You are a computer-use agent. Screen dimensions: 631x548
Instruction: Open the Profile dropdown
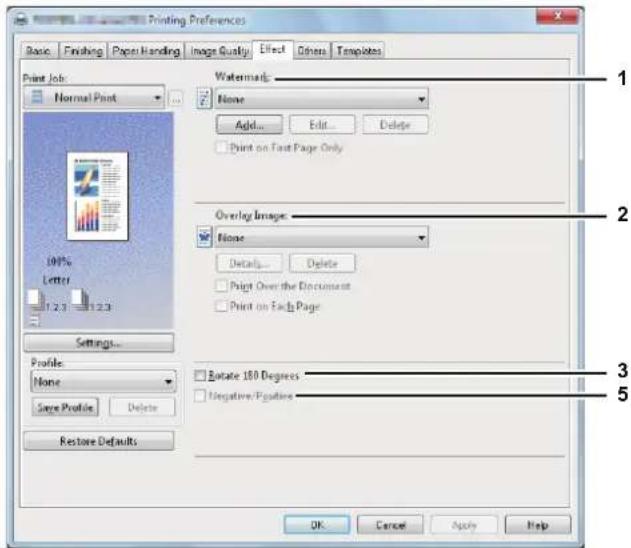(103, 381)
